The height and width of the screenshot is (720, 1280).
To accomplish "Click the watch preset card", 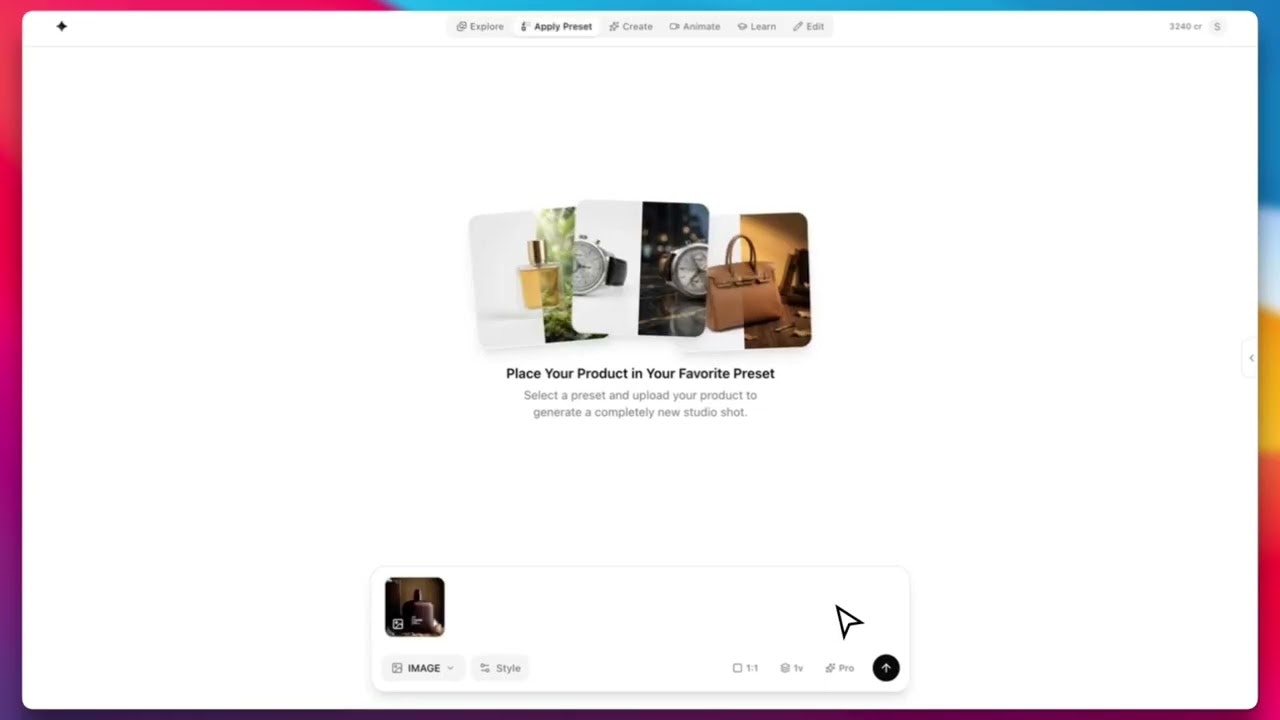I will tap(642, 268).
